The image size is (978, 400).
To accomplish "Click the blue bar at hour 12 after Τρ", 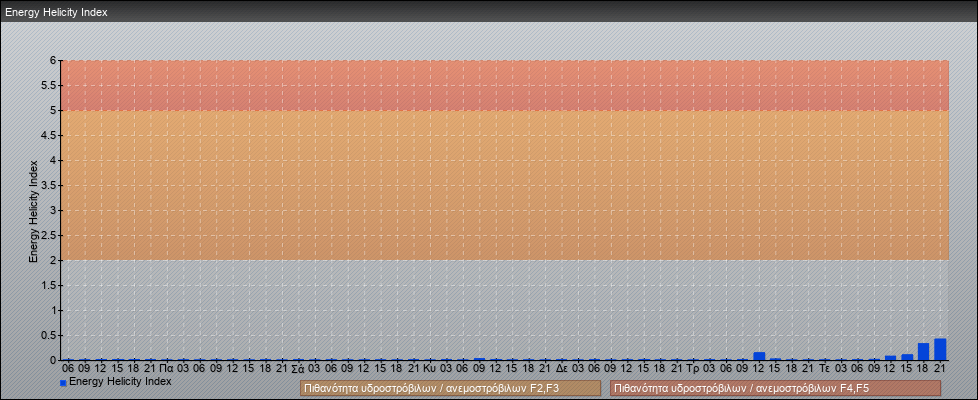I will pos(759,356).
